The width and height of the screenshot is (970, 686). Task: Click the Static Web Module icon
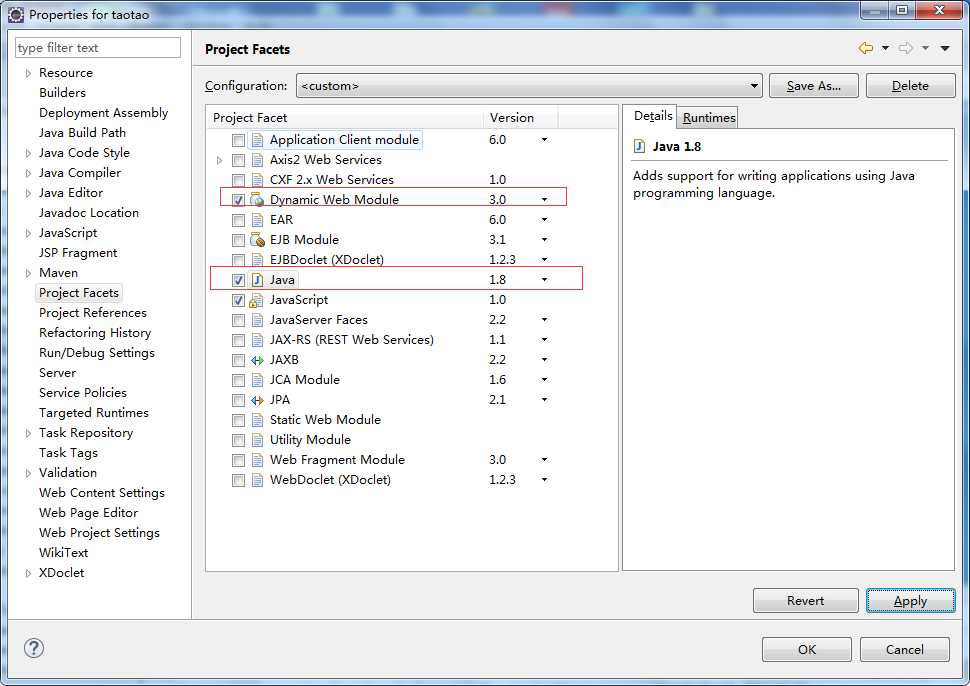(x=257, y=420)
